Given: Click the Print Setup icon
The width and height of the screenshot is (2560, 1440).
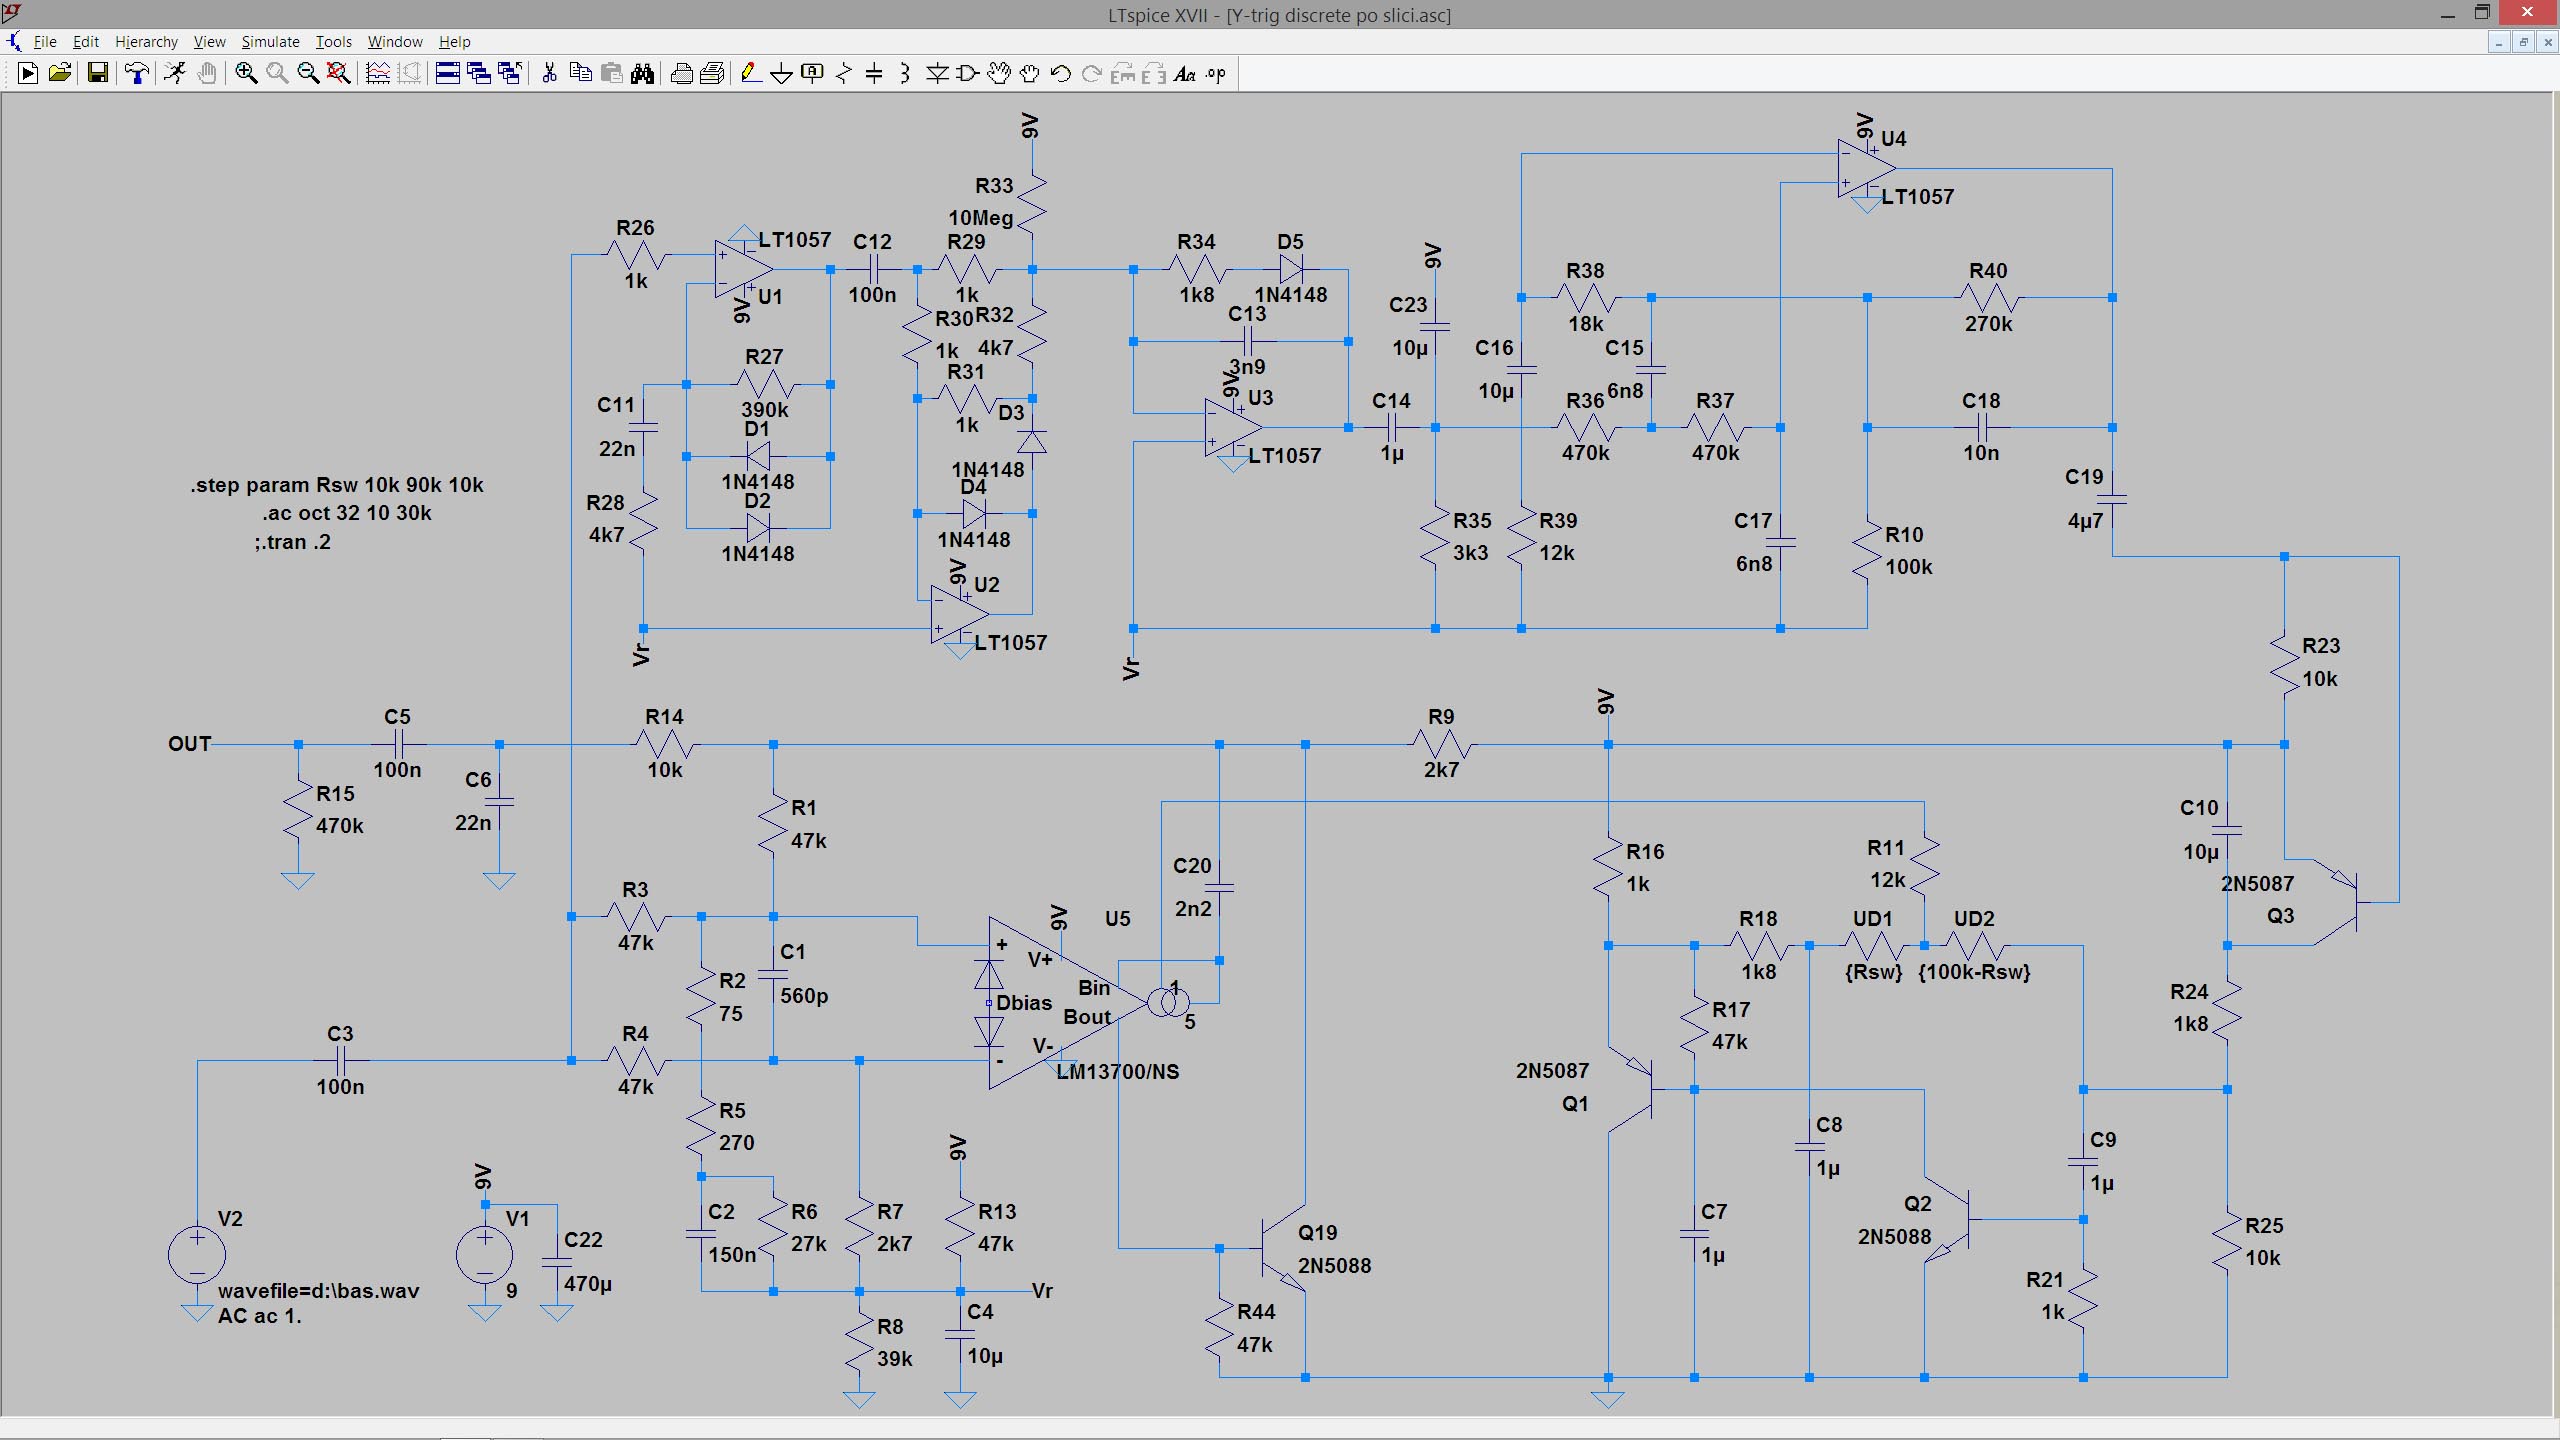Looking at the screenshot, I should pyautogui.click(x=713, y=73).
